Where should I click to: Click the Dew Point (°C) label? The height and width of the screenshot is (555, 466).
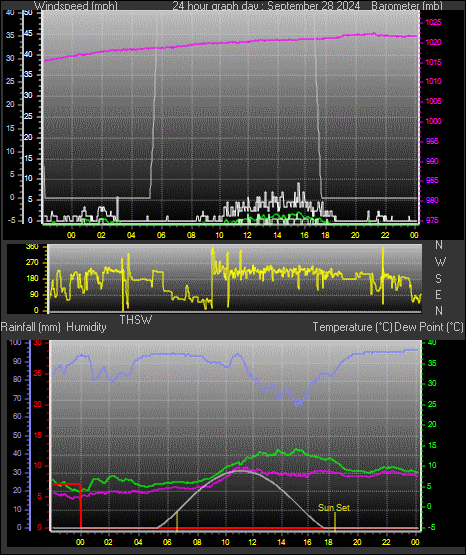tap(428, 327)
